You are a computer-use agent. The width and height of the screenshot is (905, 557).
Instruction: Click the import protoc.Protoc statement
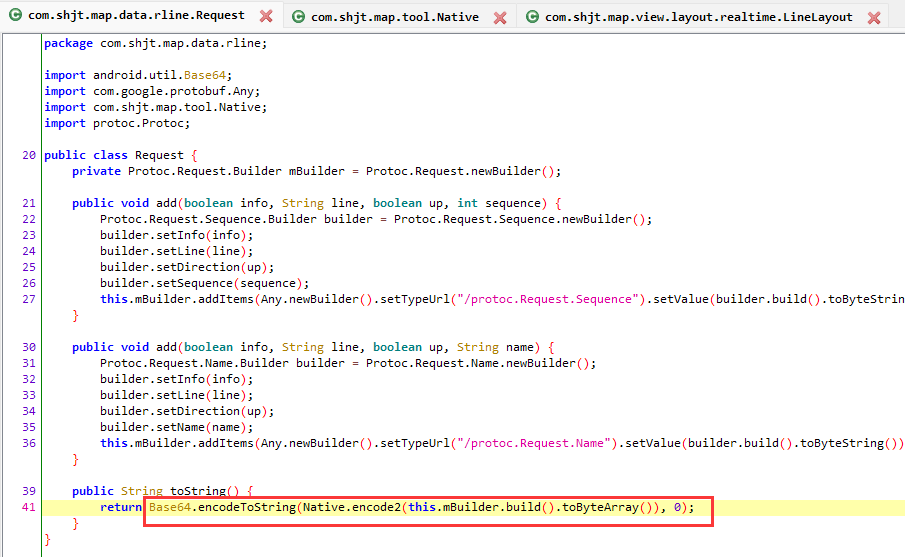(117, 123)
